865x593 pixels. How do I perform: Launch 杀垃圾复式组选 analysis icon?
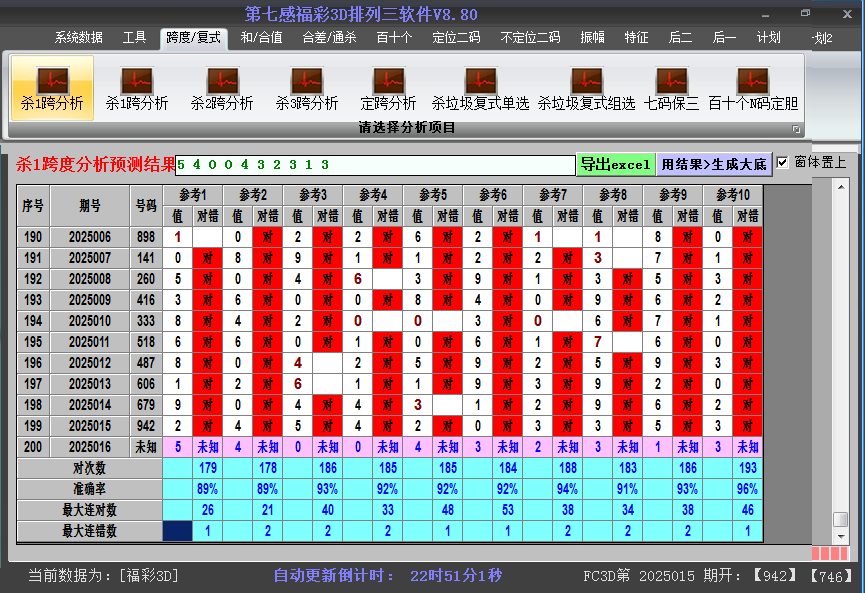586,88
